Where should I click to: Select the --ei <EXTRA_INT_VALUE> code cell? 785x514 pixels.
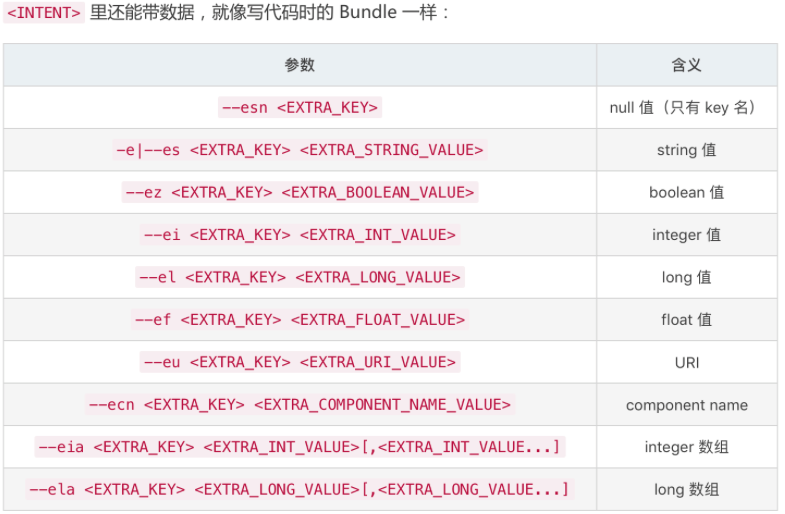299,235
